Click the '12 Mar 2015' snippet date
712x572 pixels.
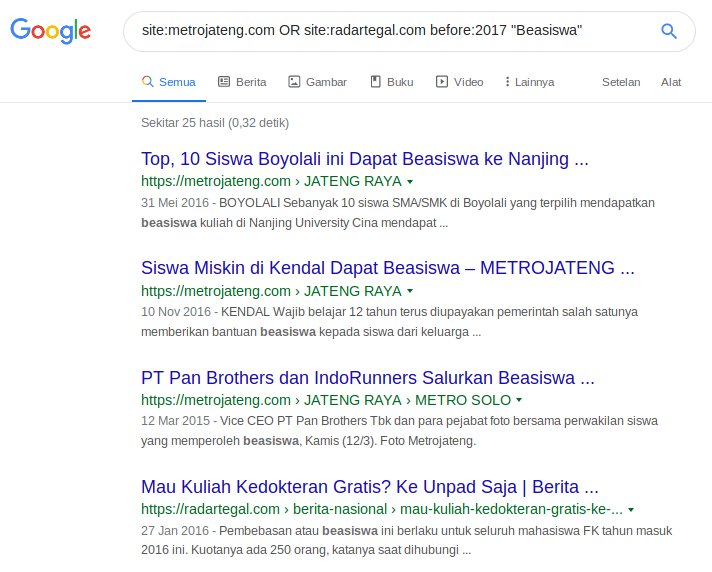coord(175,421)
